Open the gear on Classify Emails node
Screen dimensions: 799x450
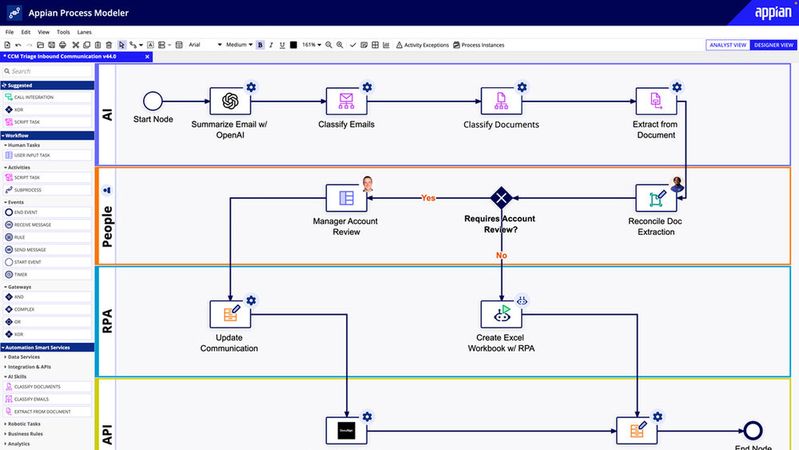(367, 87)
